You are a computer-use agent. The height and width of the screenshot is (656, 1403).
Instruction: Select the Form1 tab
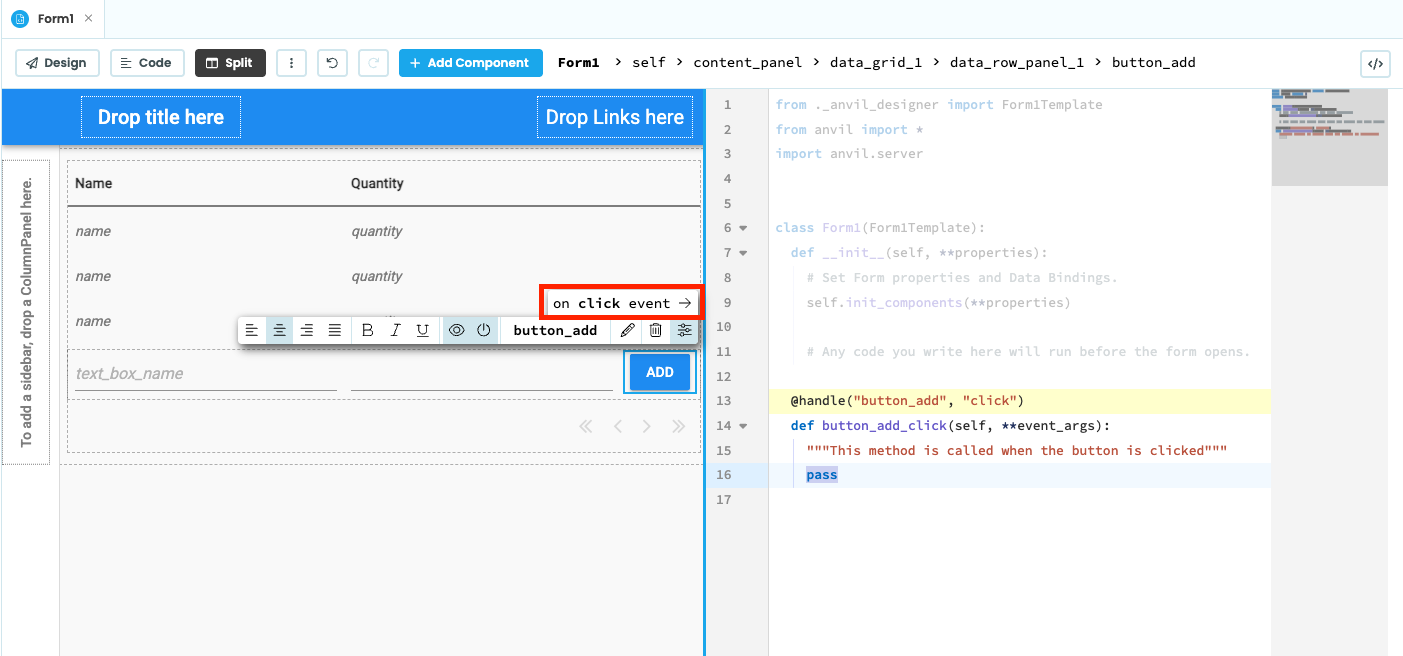[53, 19]
